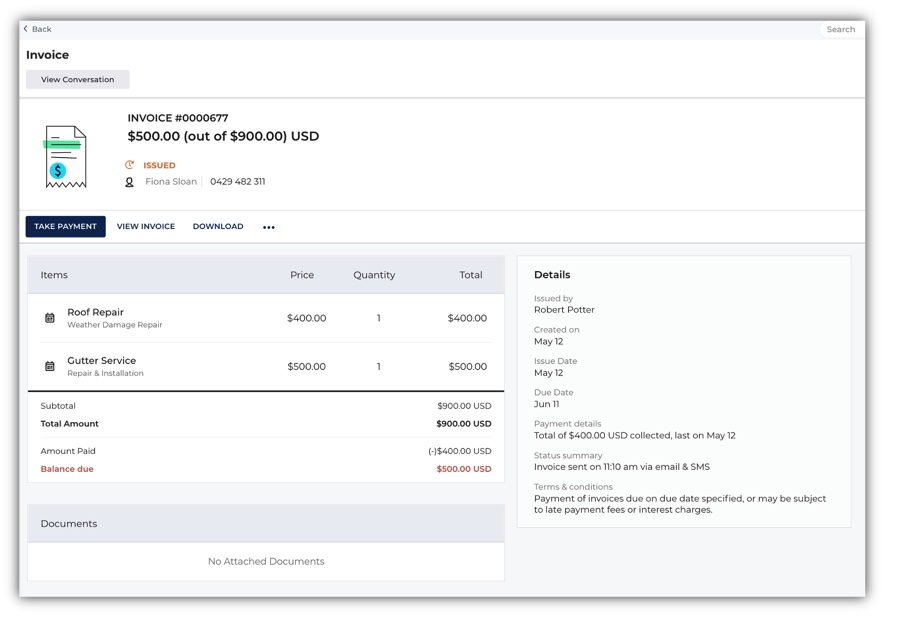Click the Total column header
The width and height of the screenshot is (901, 618).
pyautogui.click(x=471, y=275)
